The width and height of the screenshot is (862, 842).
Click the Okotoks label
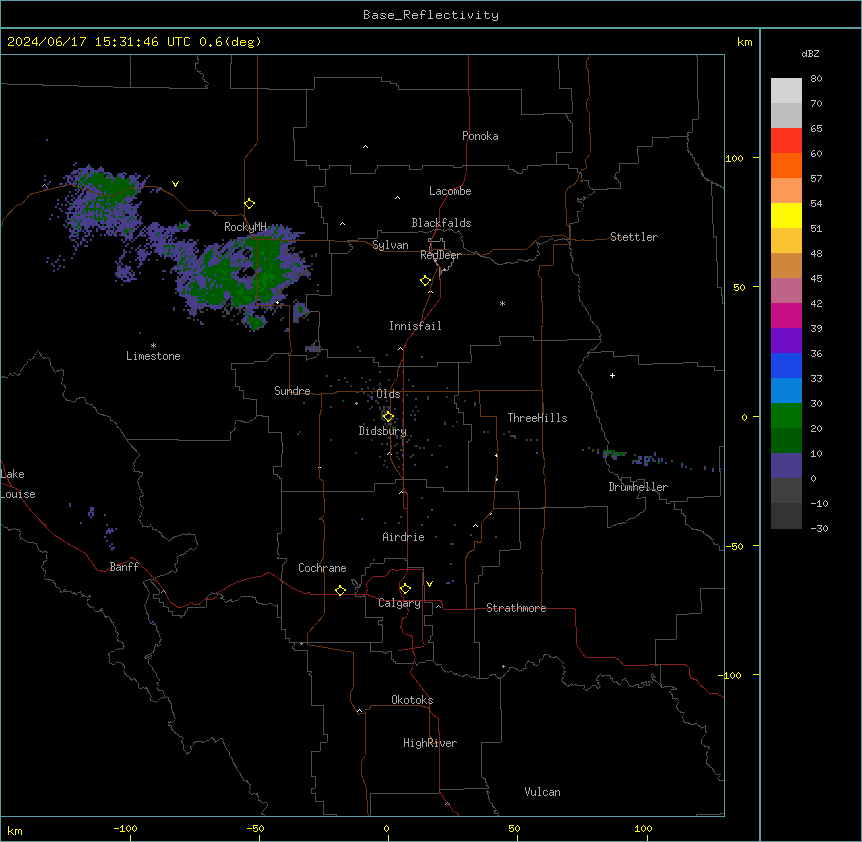point(412,700)
